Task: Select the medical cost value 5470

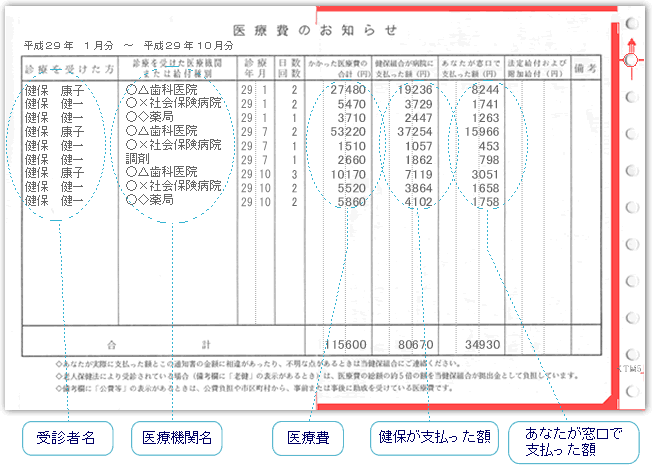Action: [351, 104]
